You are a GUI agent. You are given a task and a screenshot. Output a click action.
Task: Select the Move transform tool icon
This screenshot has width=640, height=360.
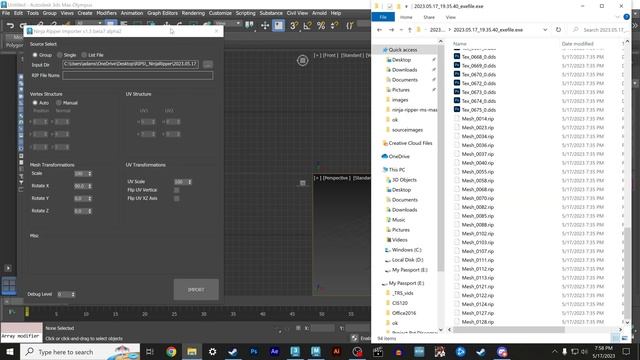265,26
